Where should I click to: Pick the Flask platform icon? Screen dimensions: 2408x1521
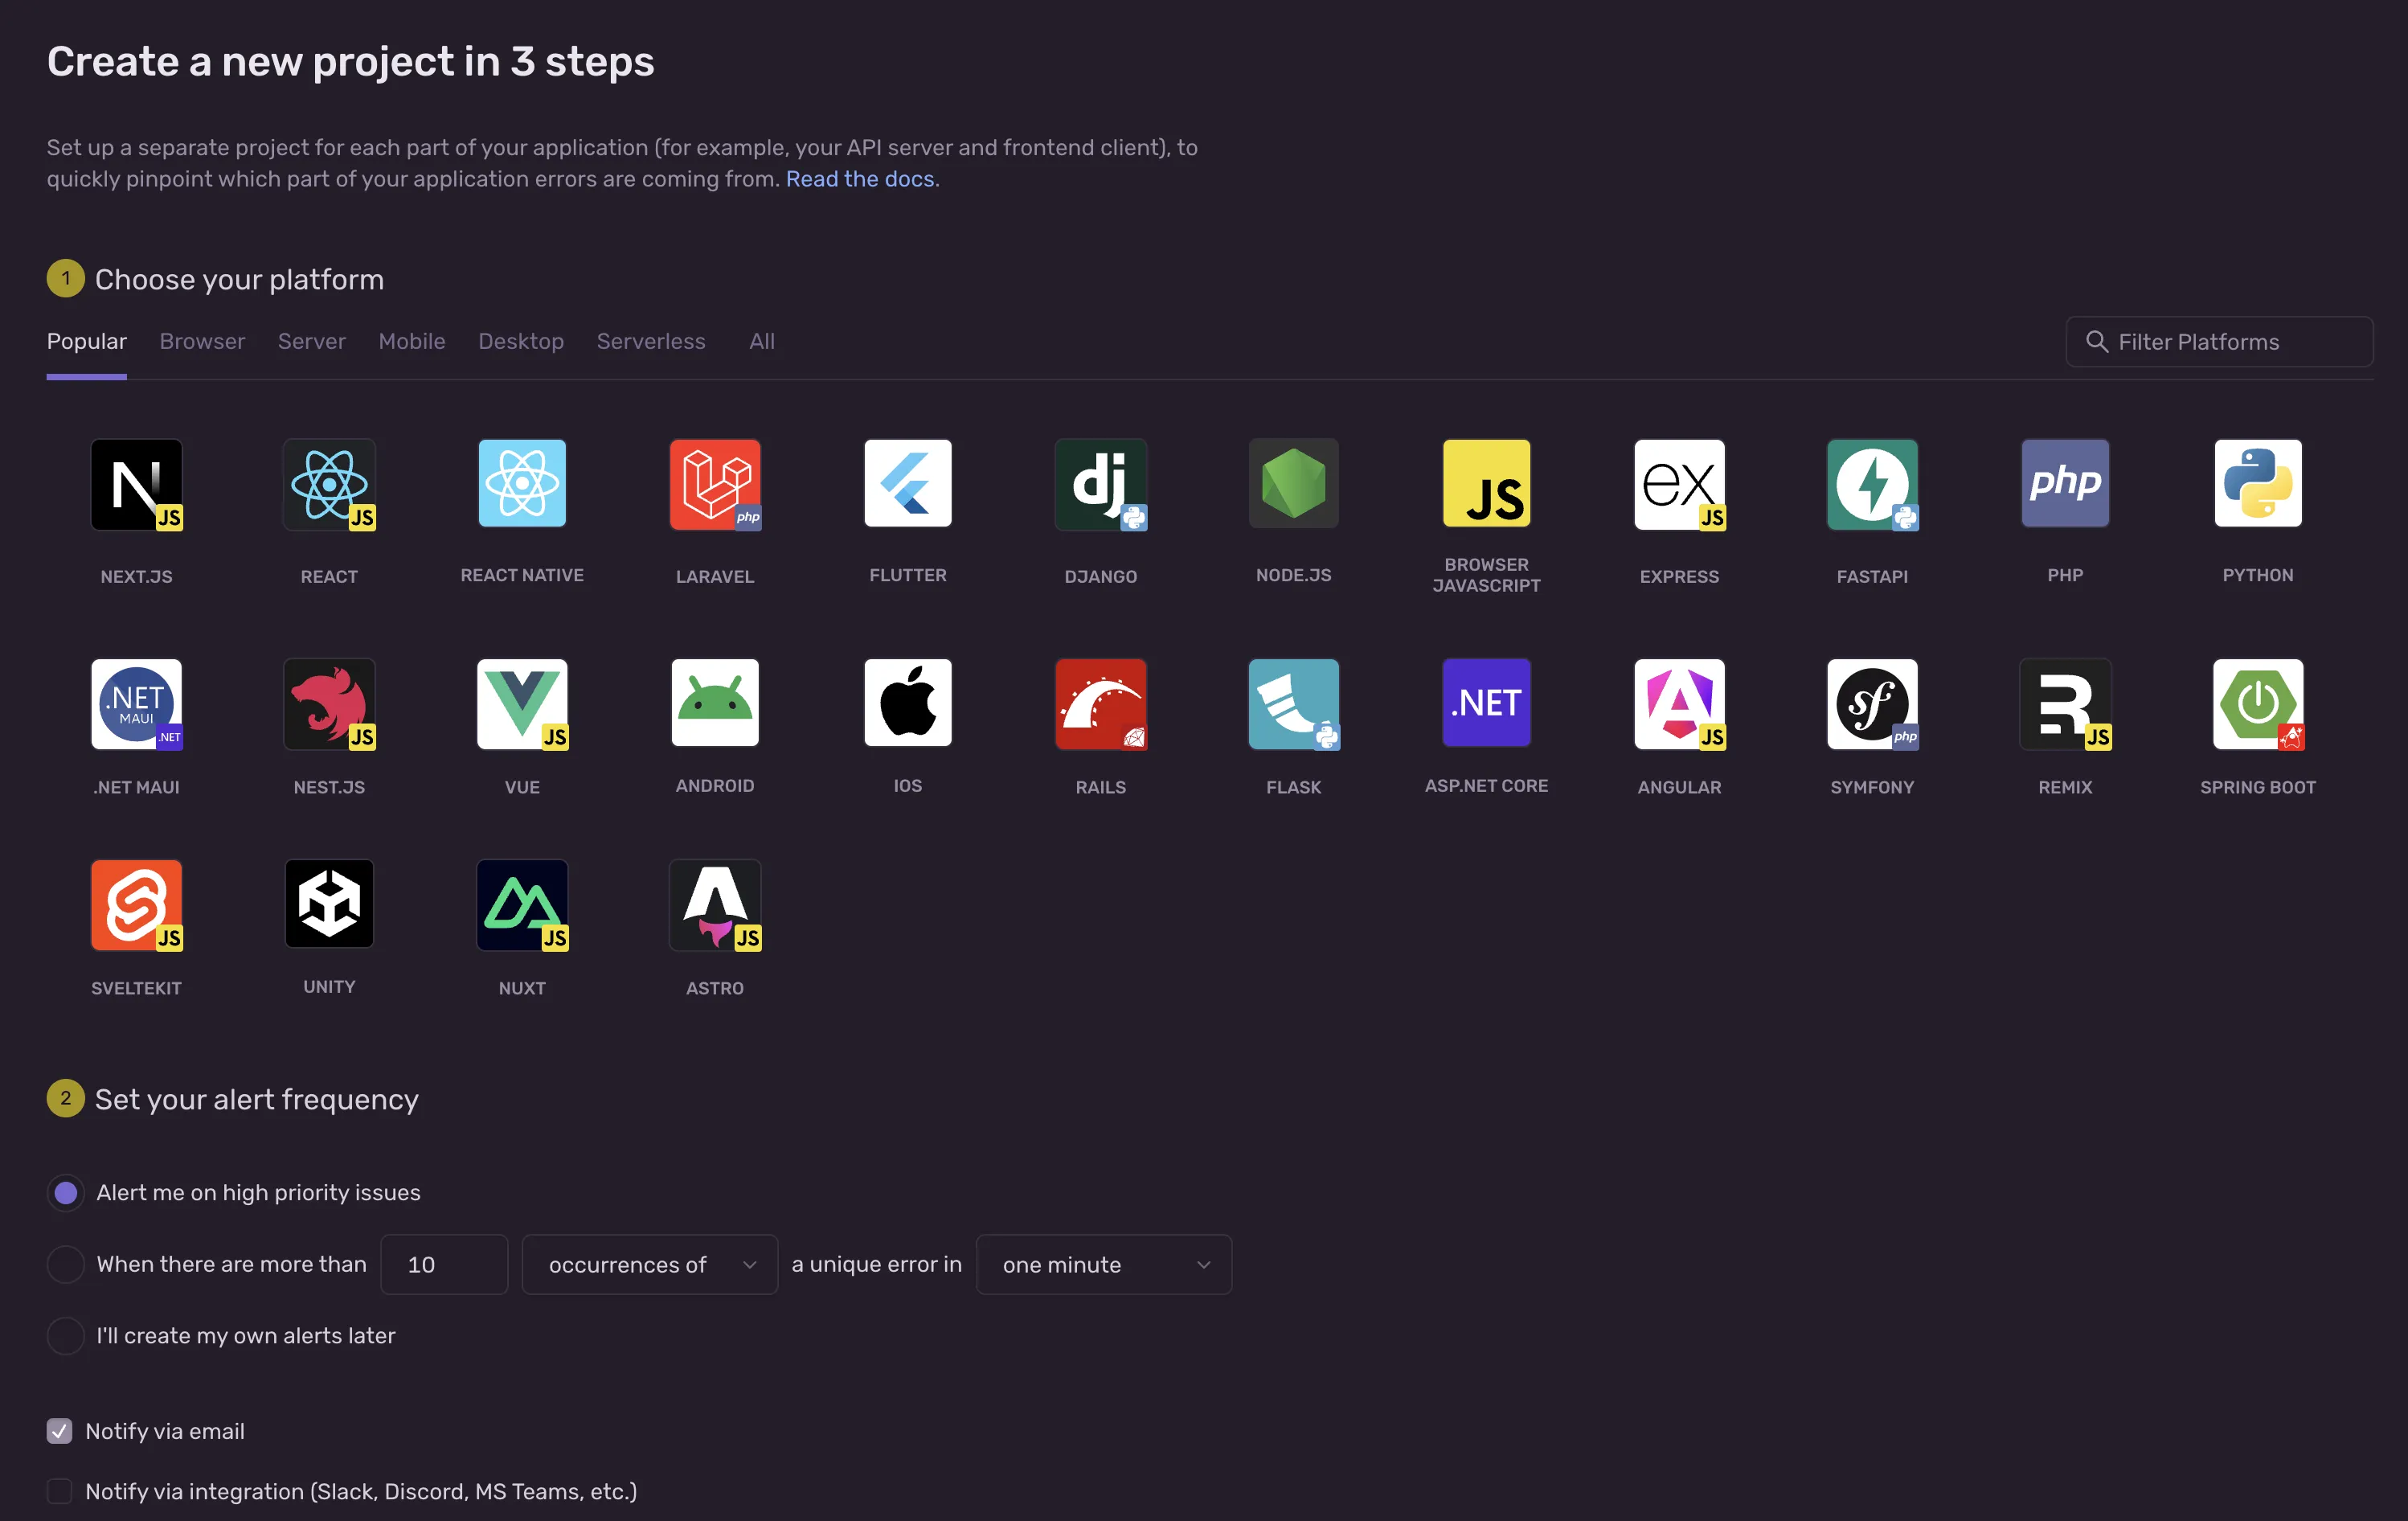click(x=1294, y=704)
